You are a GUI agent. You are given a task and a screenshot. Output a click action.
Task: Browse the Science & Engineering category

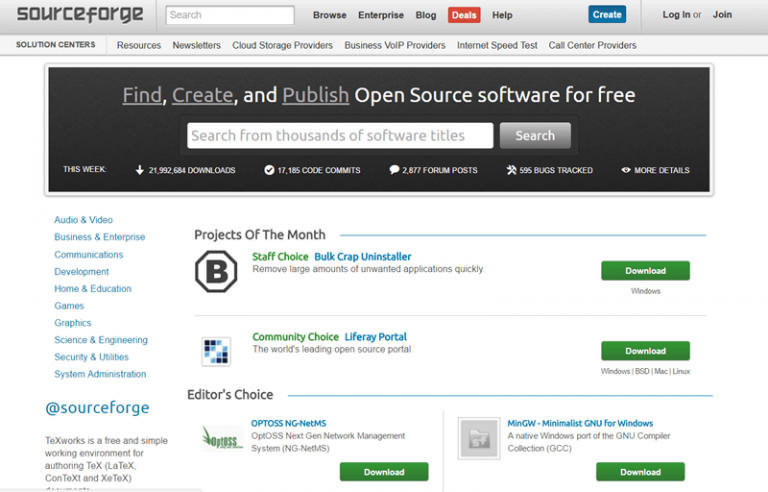click(101, 340)
